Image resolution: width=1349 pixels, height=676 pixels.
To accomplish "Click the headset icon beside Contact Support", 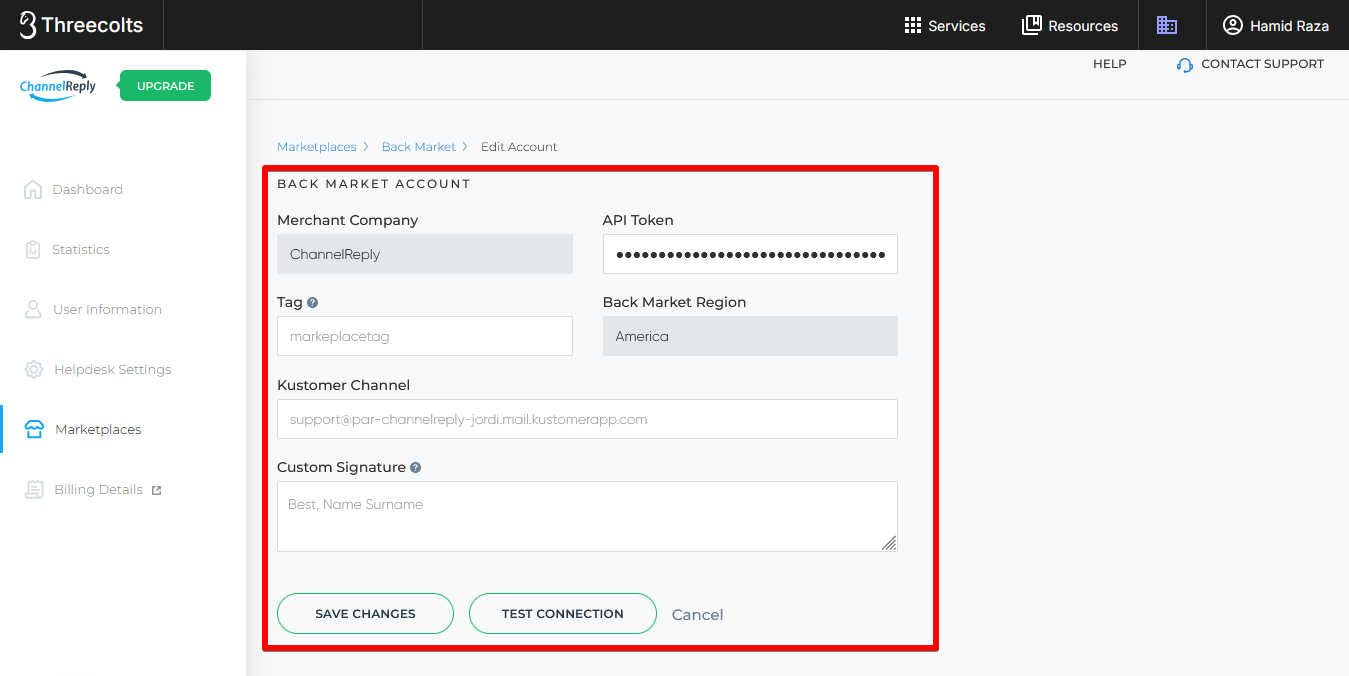I will (1185, 65).
